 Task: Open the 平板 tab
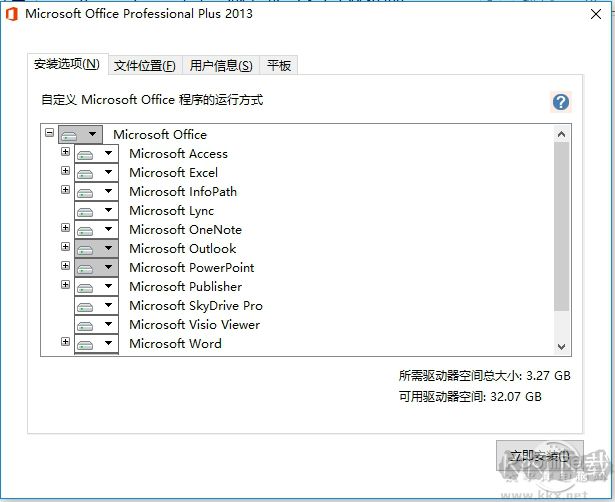pos(279,66)
